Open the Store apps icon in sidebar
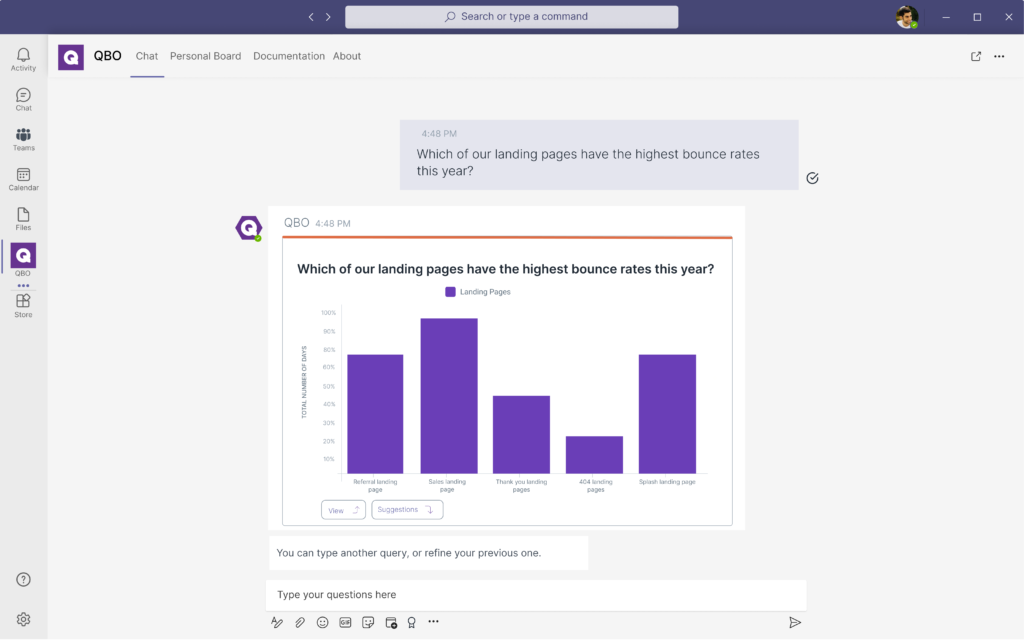 coord(23,305)
